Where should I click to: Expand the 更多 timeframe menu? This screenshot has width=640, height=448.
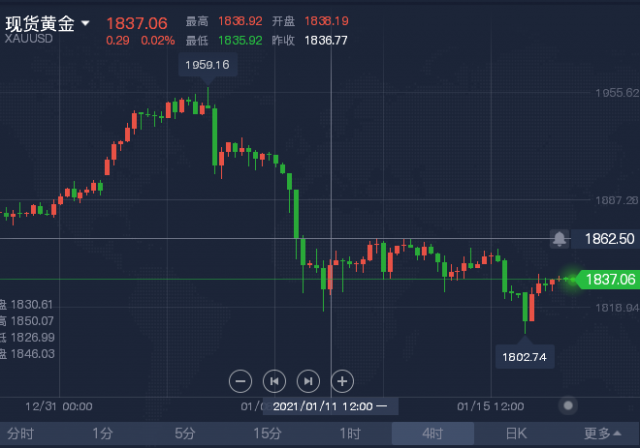point(602,433)
